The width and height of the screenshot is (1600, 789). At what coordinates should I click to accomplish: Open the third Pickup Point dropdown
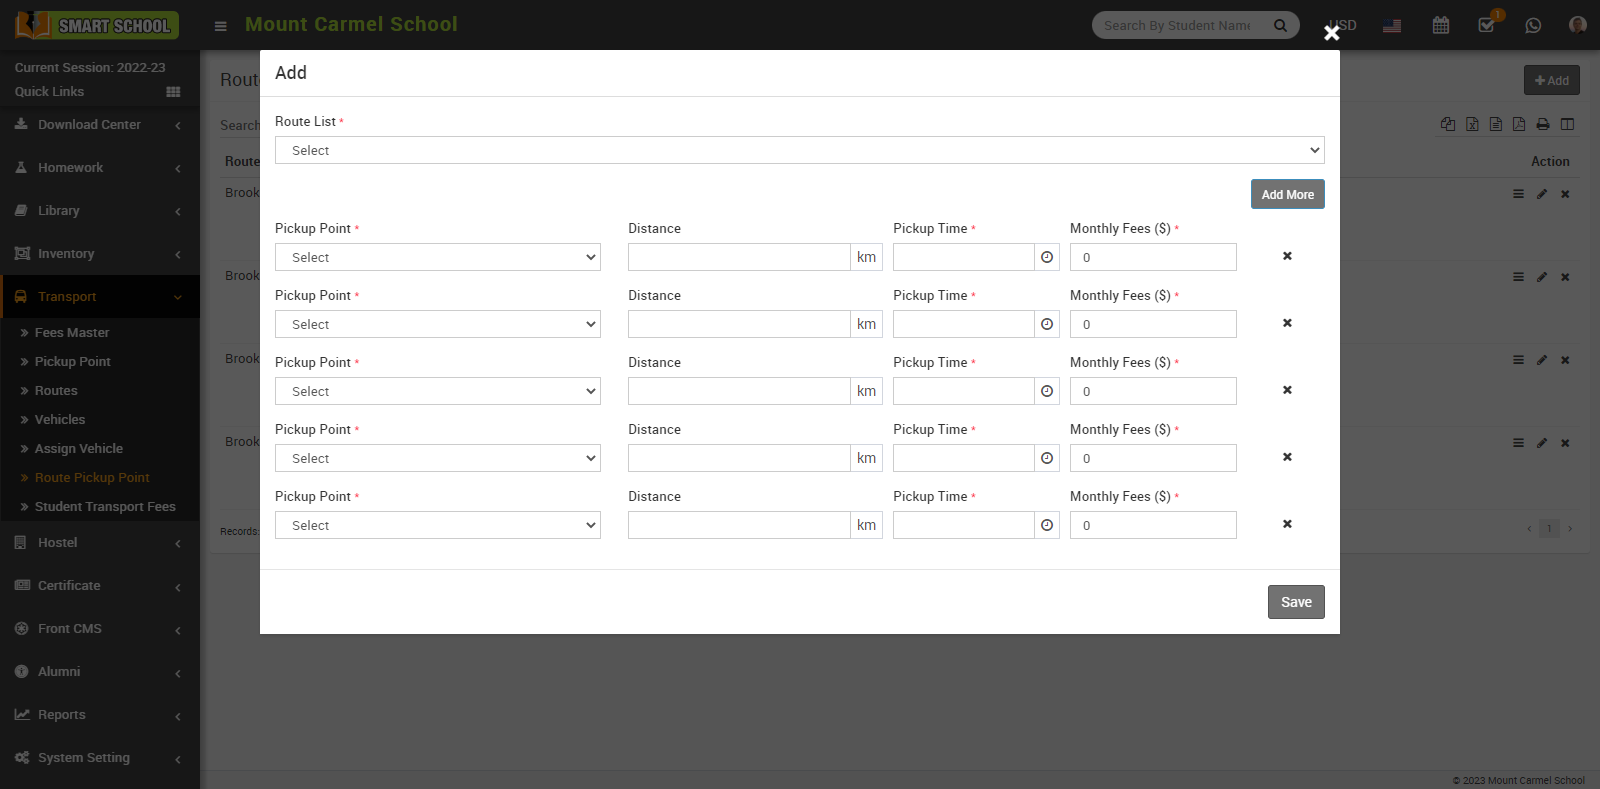pyautogui.click(x=437, y=391)
